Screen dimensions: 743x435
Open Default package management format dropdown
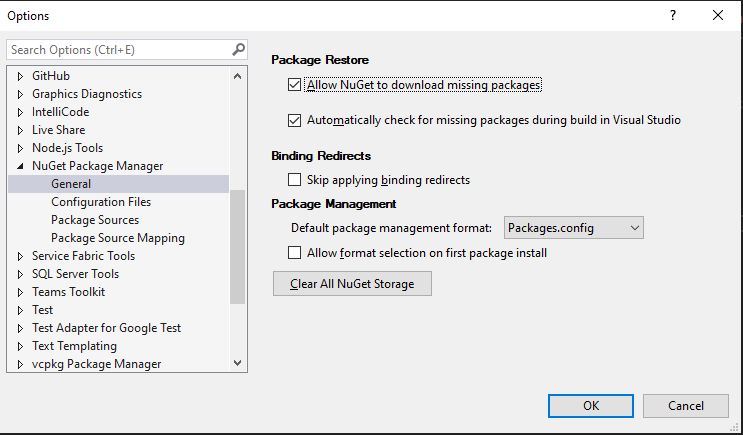click(x=573, y=228)
